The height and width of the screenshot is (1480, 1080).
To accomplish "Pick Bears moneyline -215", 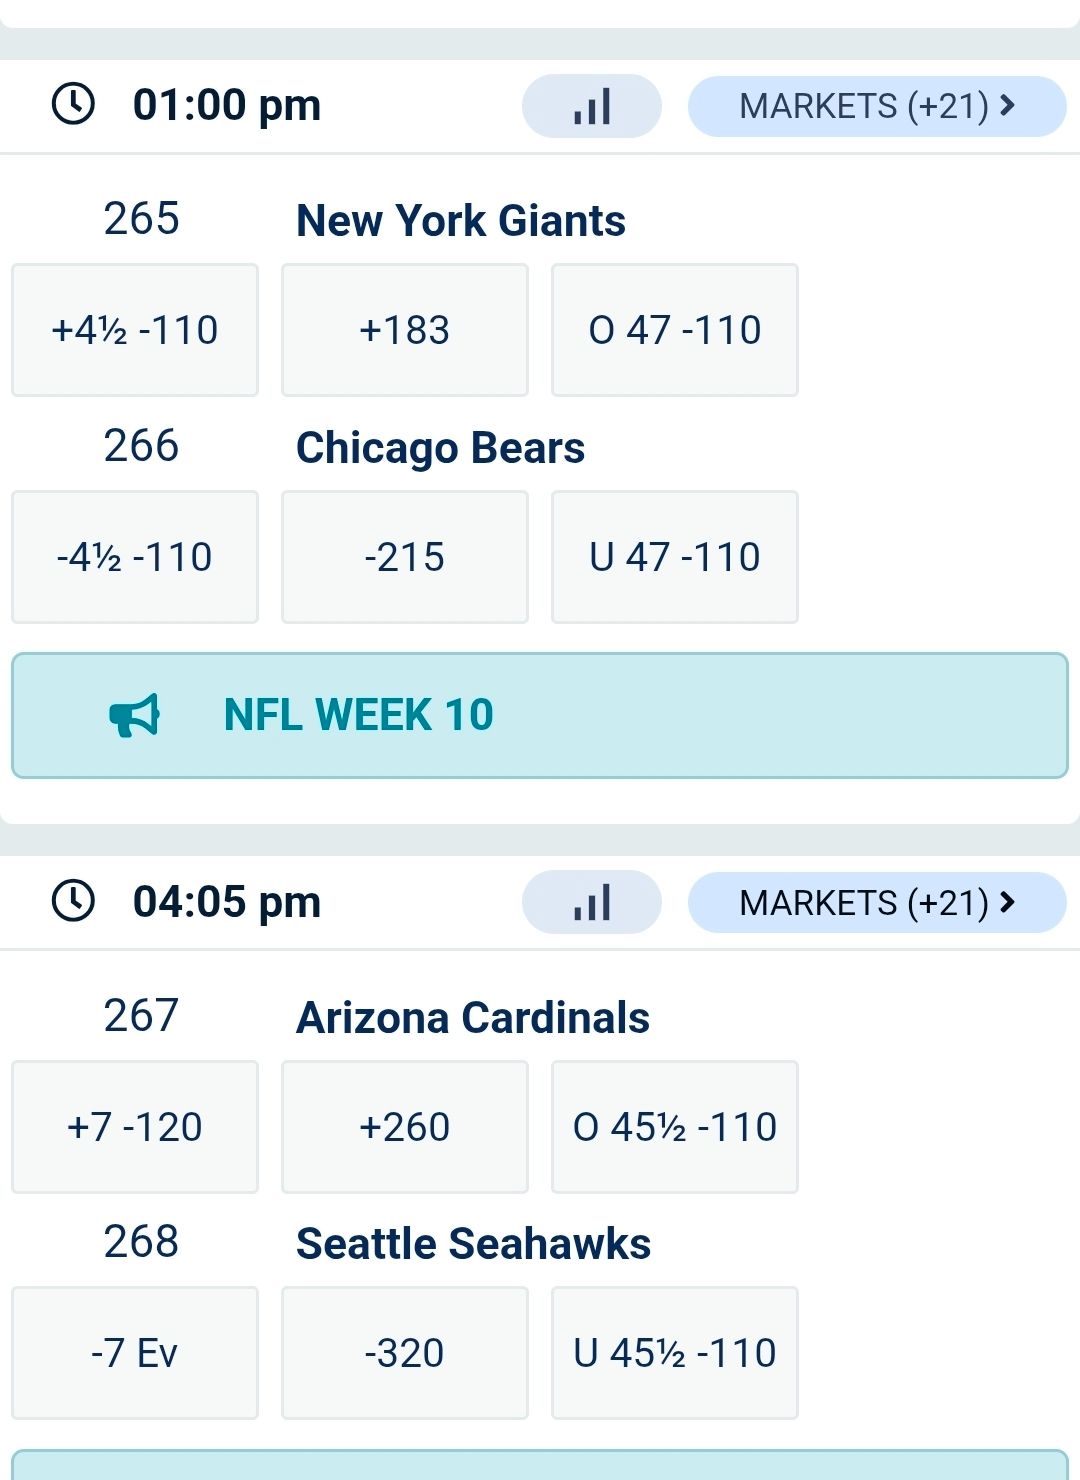I will 404,557.
